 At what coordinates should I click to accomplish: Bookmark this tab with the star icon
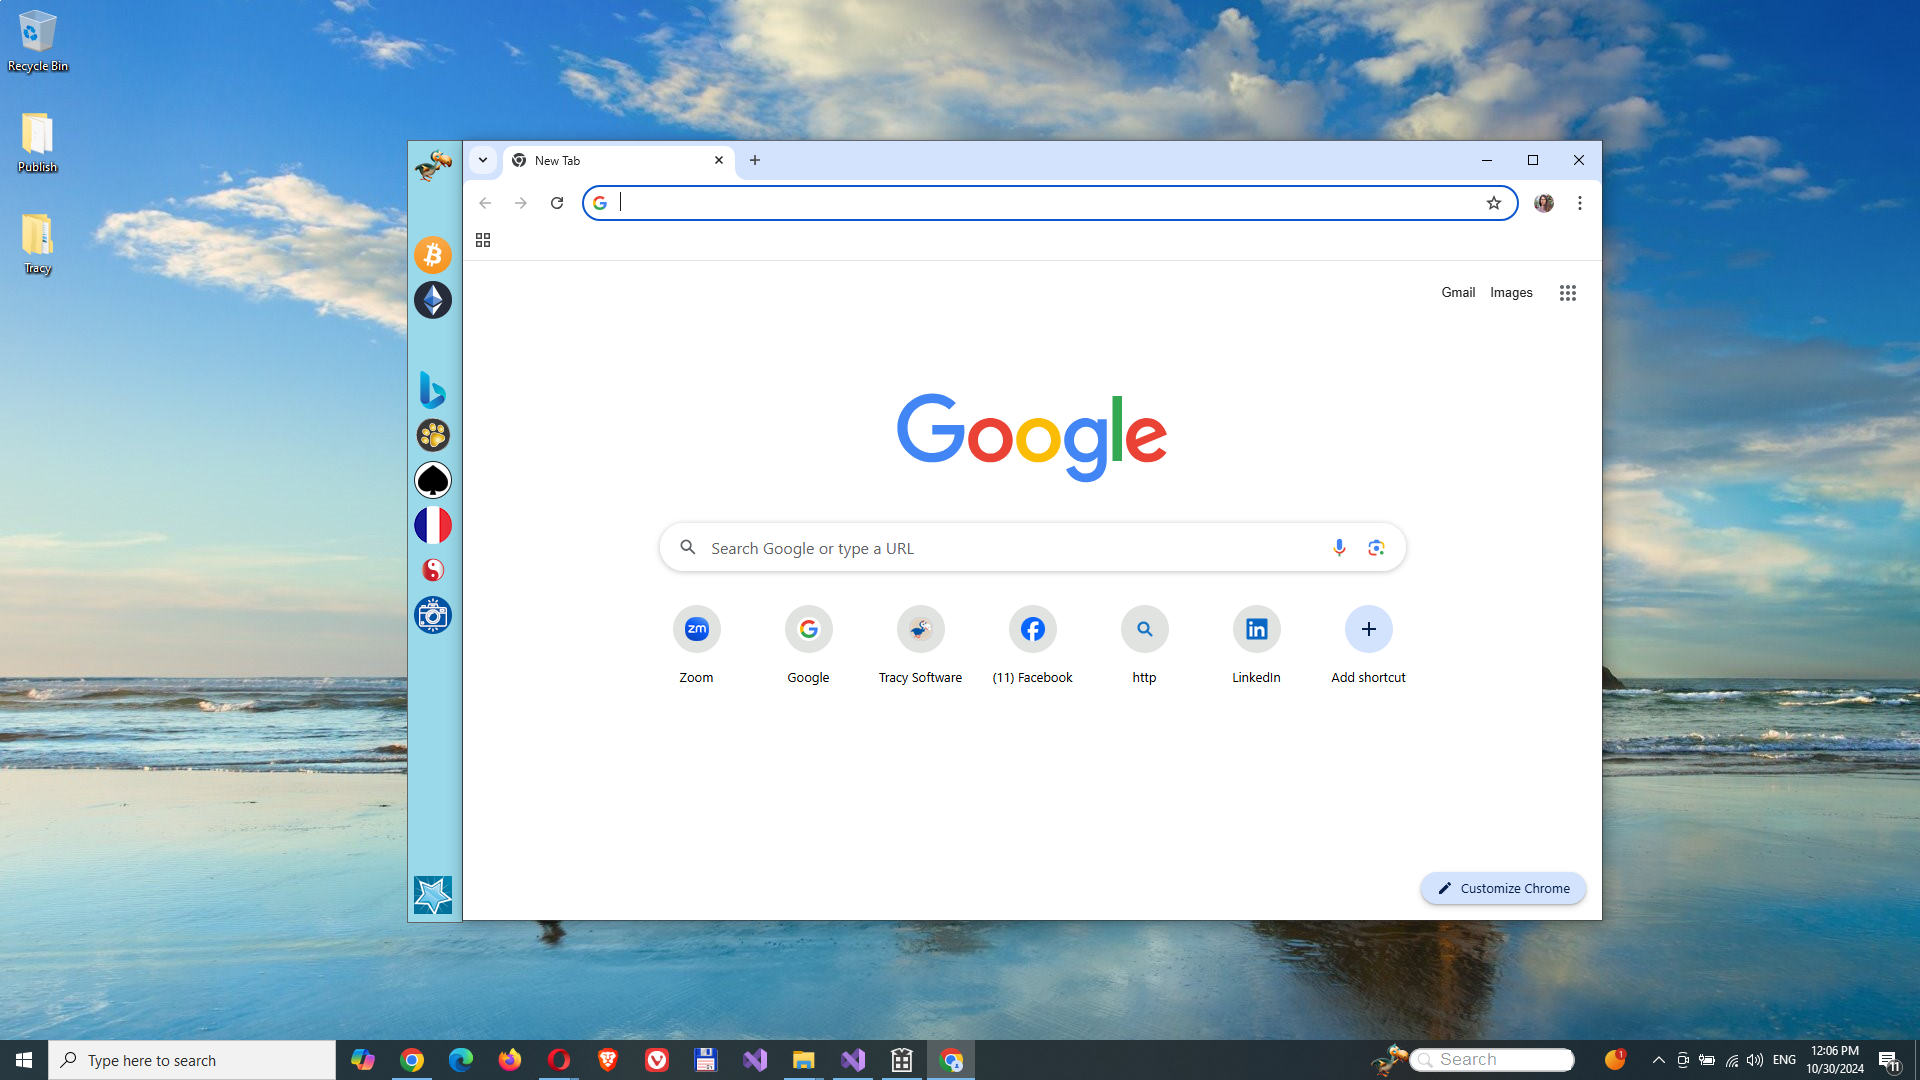click(x=1494, y=203)
